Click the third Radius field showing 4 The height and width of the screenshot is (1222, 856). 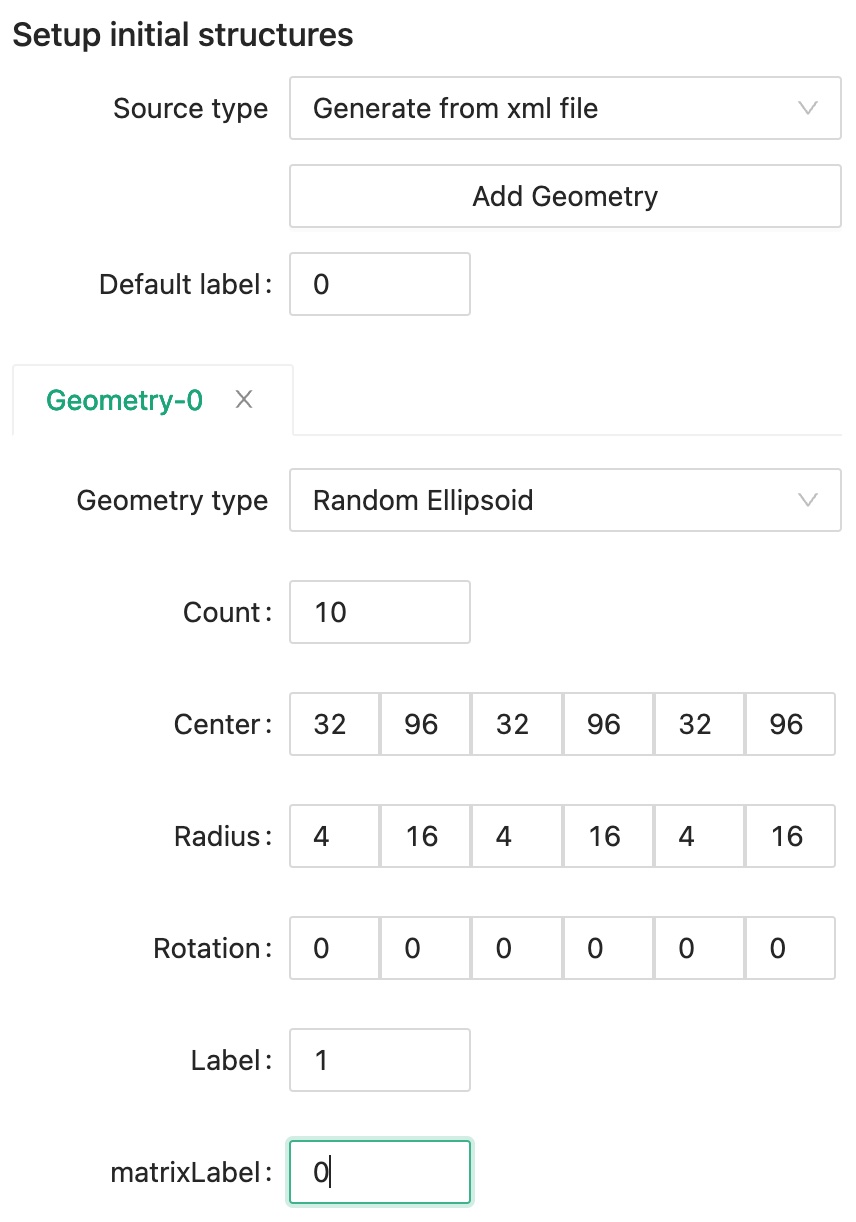pos(516,836)
